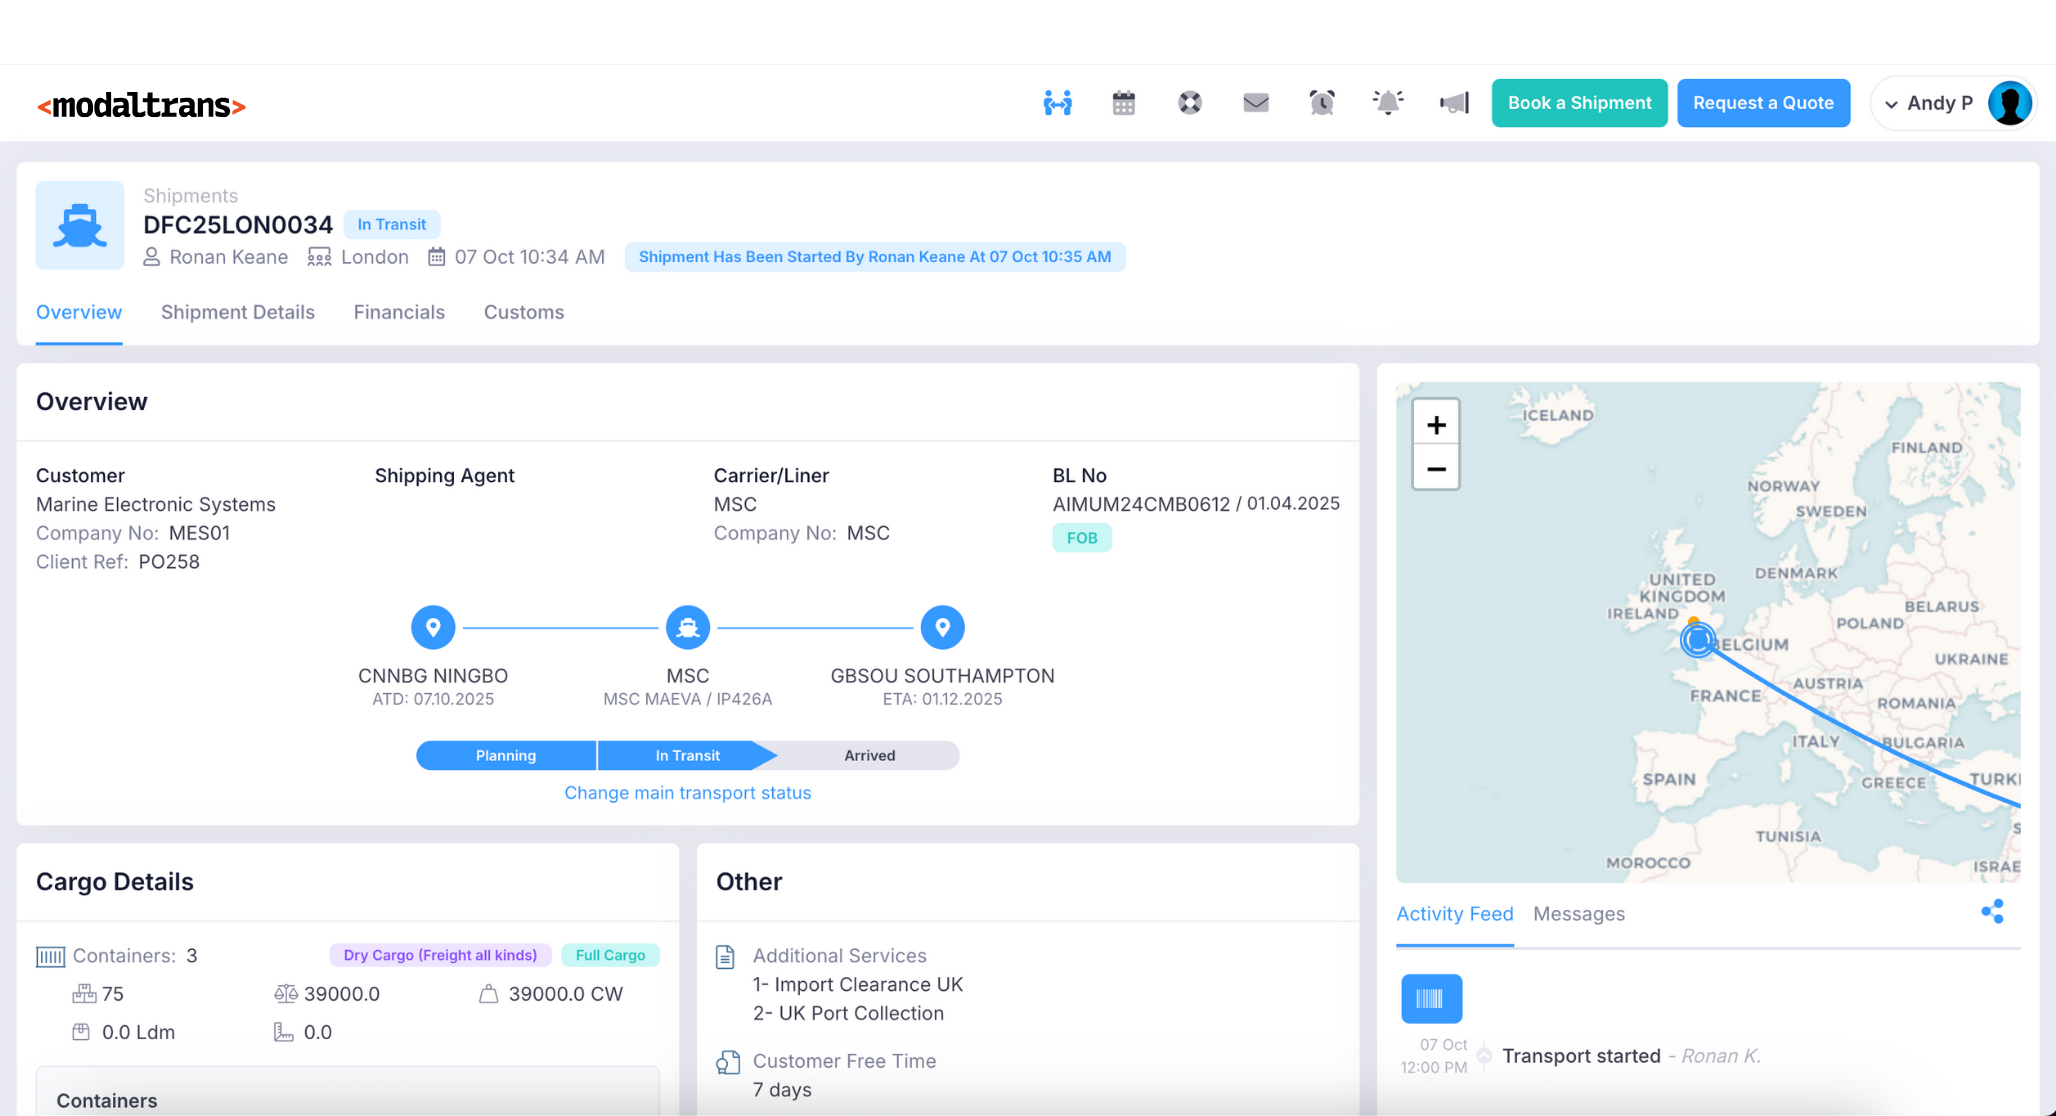Open the calendar icon in the header
2056x1116 pixels.
1122,102
